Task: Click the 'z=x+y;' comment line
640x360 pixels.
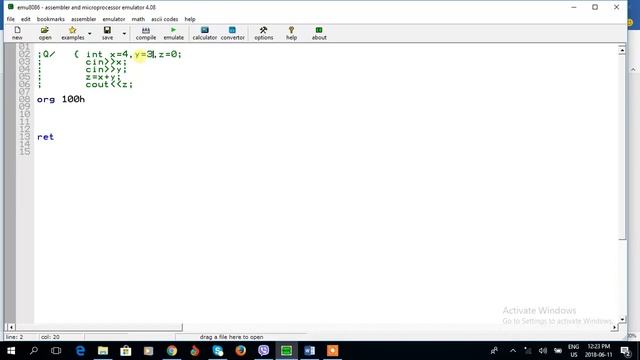Action: tap(103, 77)
